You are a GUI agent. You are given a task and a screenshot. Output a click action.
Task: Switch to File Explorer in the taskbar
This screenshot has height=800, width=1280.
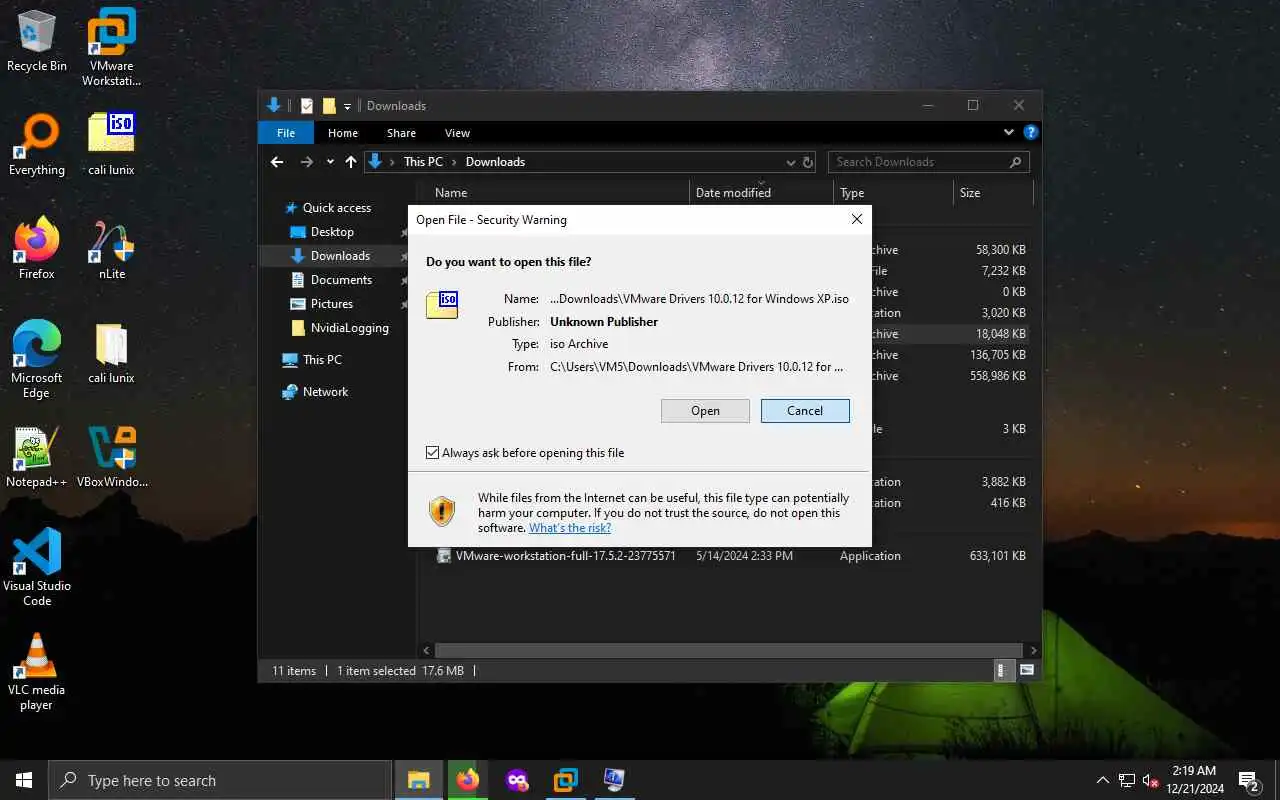tap(419, 780)
